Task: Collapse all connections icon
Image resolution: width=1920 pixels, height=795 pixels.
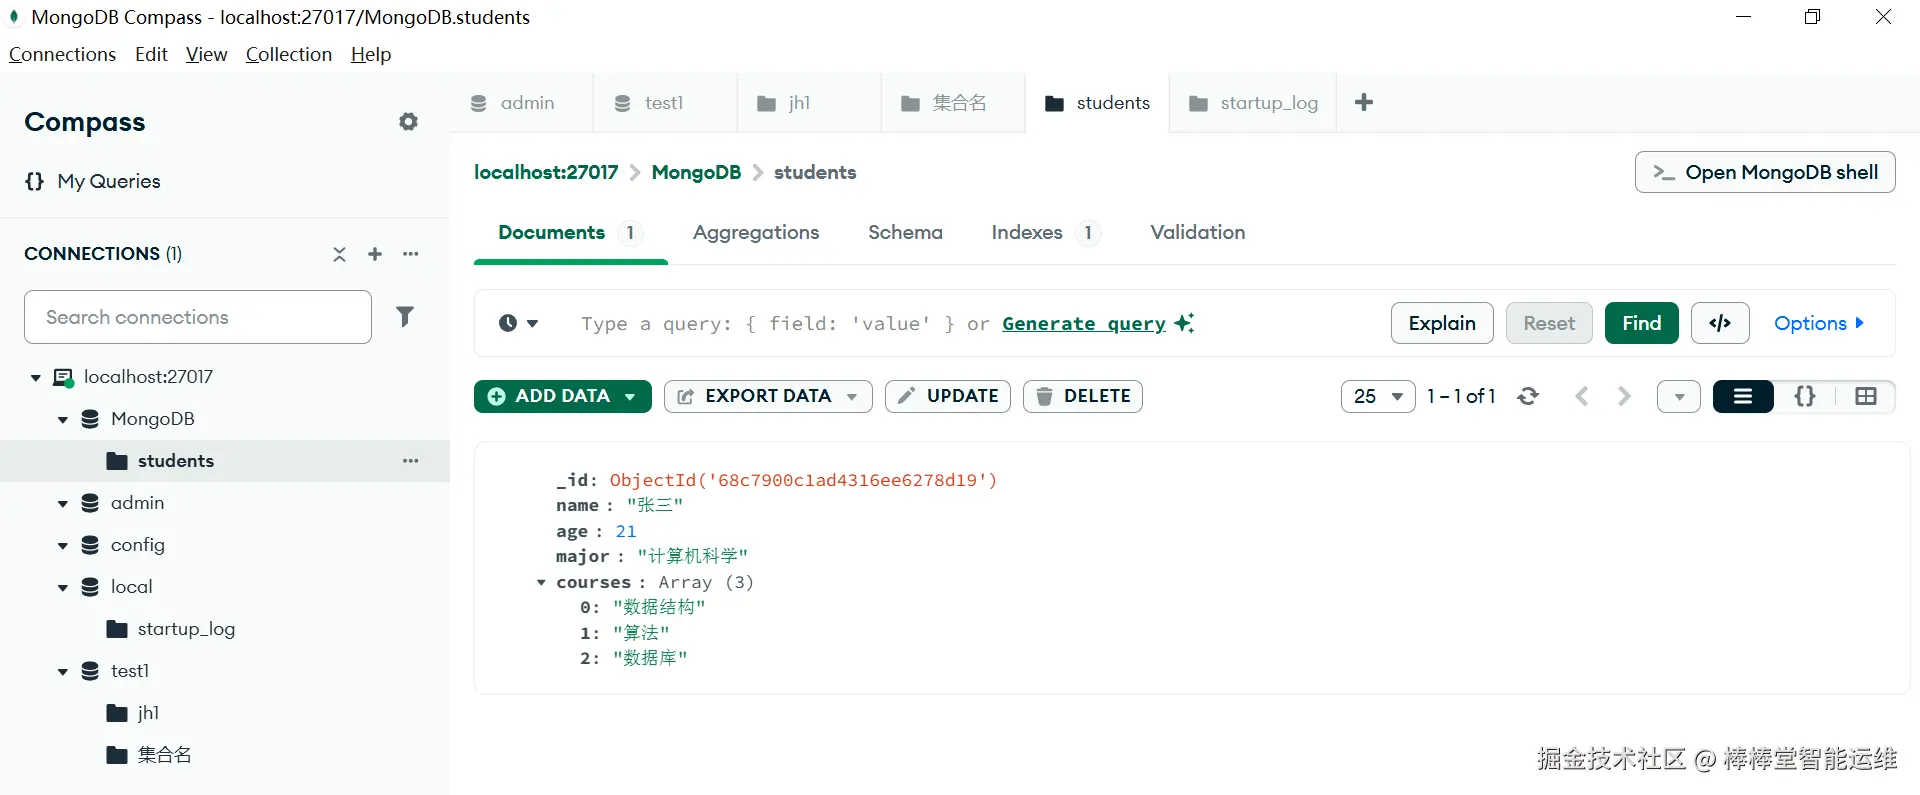Action: [x=340, y=254]
